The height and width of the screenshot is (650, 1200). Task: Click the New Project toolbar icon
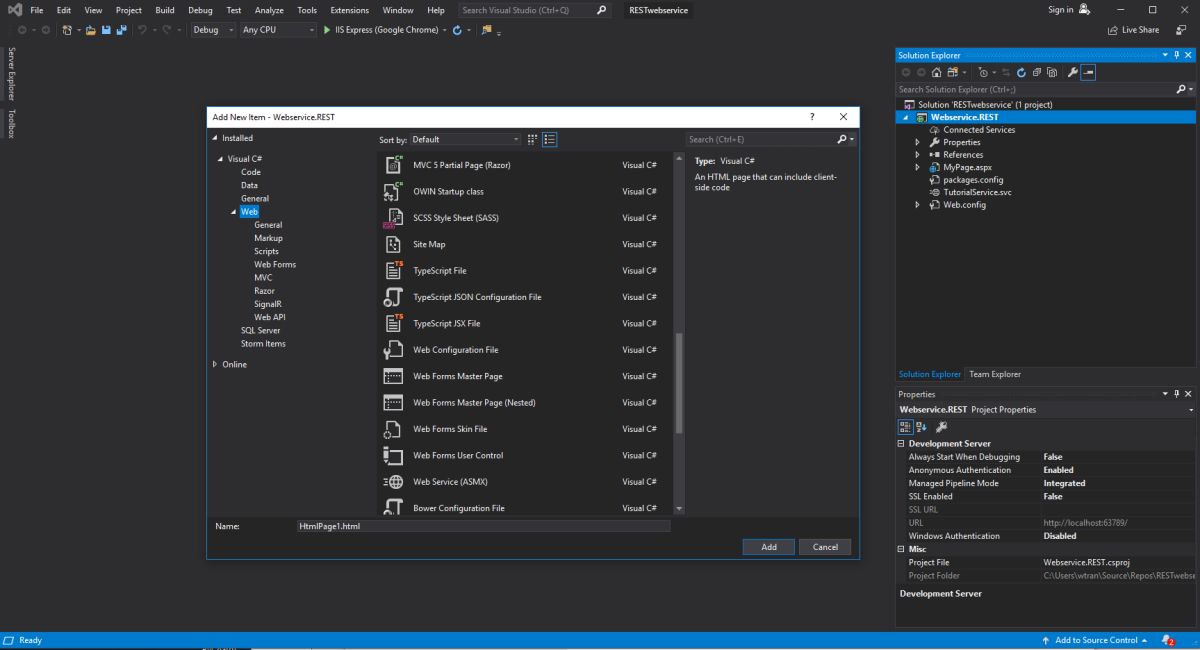68,30
